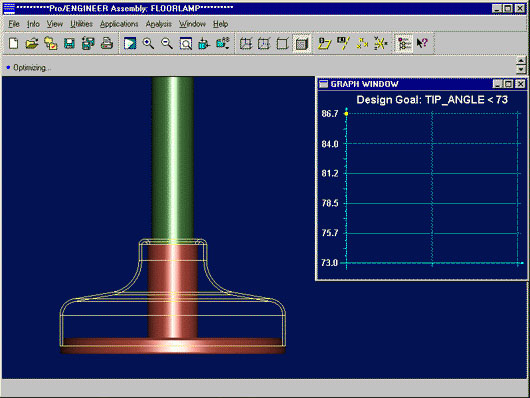Open the Utilities menu

pyautogui.click(x=81, y=24)
